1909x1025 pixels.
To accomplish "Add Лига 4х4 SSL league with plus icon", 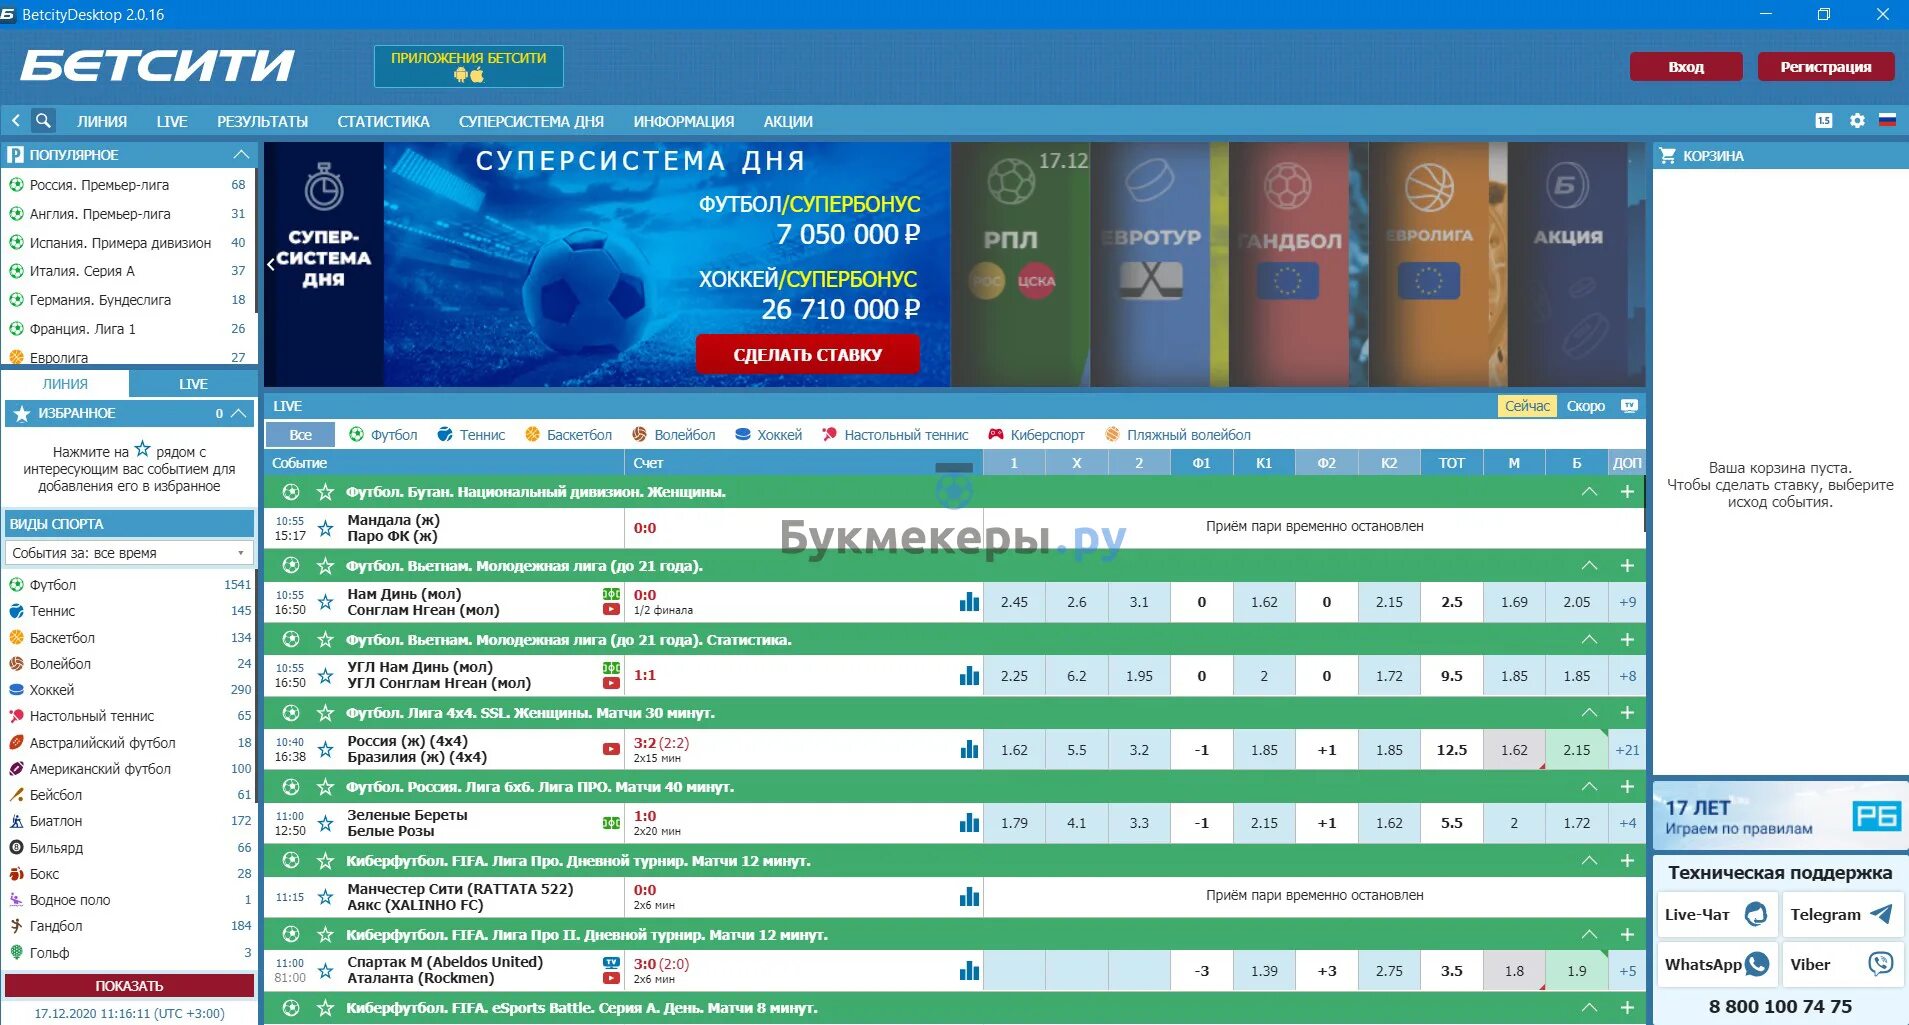I will pos(1627,713).
